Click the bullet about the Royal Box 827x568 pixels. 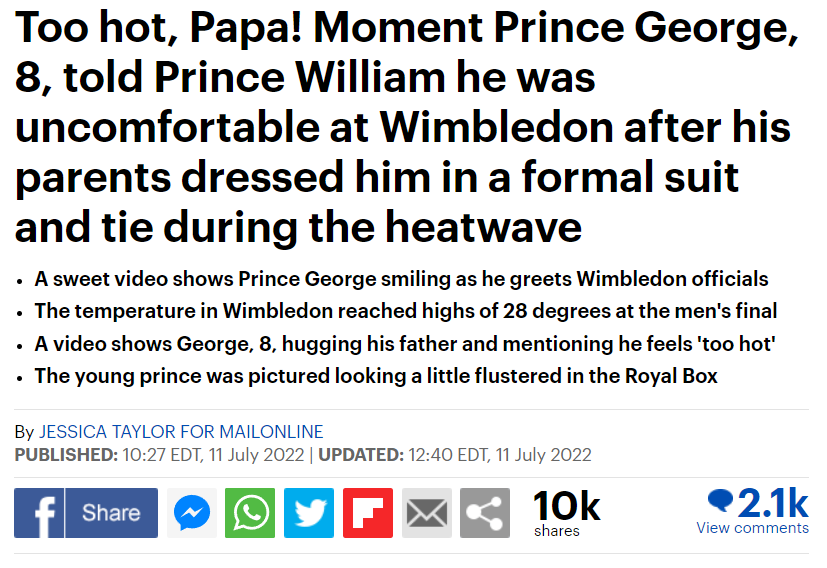pyautogui.click(x=376, y=377)
